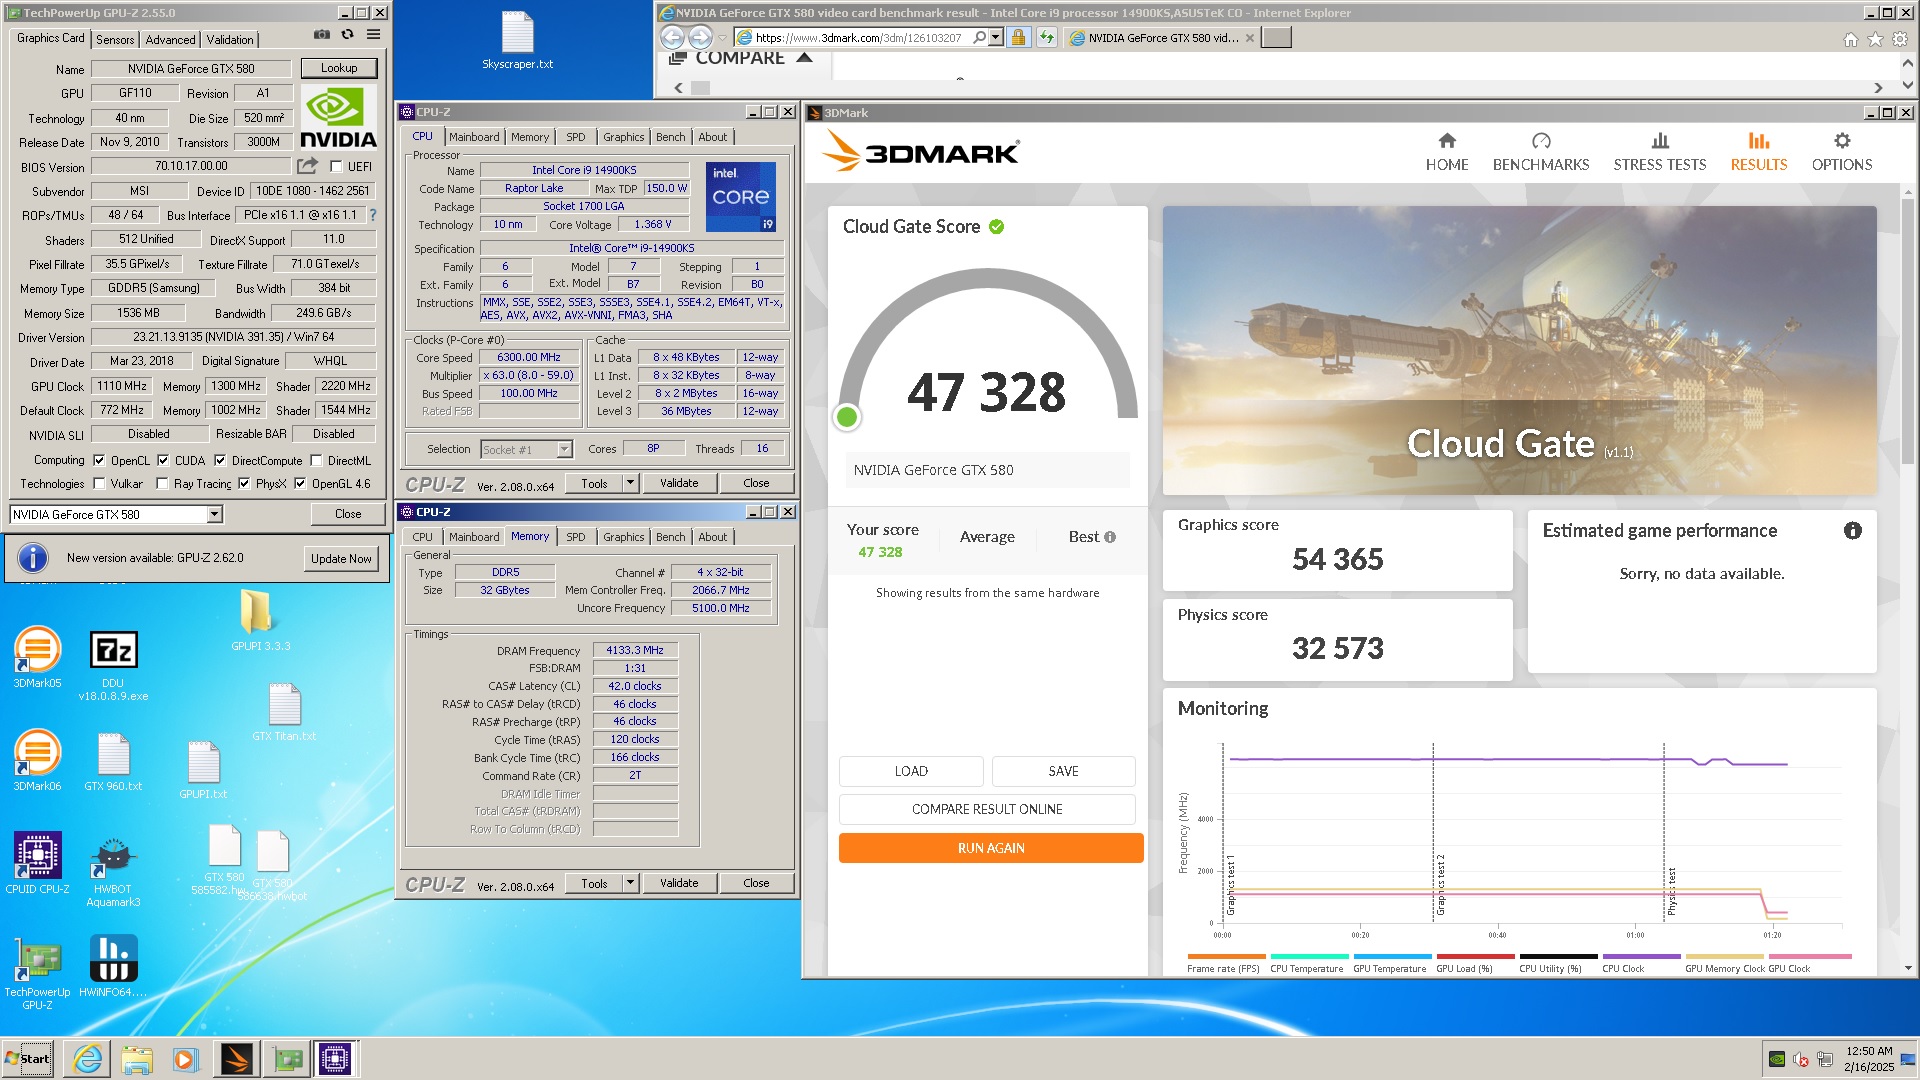Open the Windows Start button
This screenshot has width=1920, height=1080.
point(28,1058)
